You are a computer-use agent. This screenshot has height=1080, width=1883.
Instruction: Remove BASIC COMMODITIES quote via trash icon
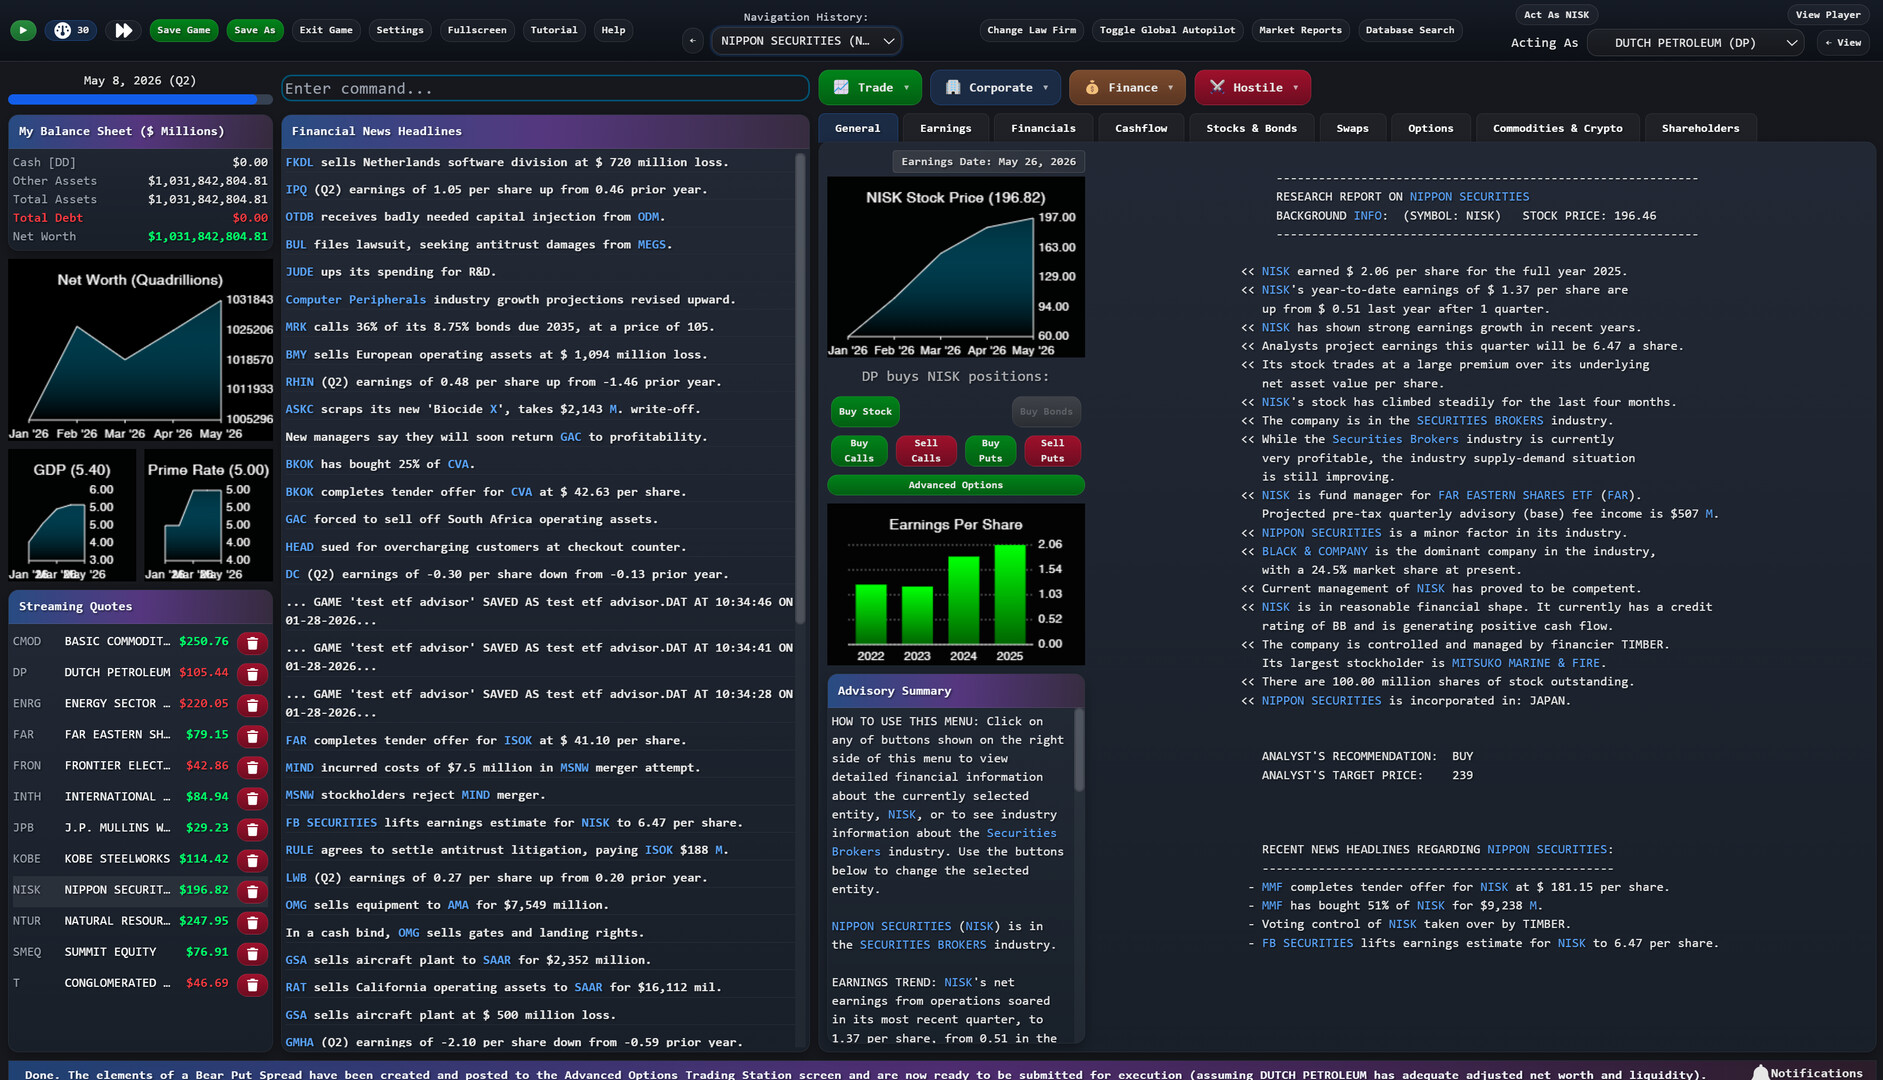(252, 643)
